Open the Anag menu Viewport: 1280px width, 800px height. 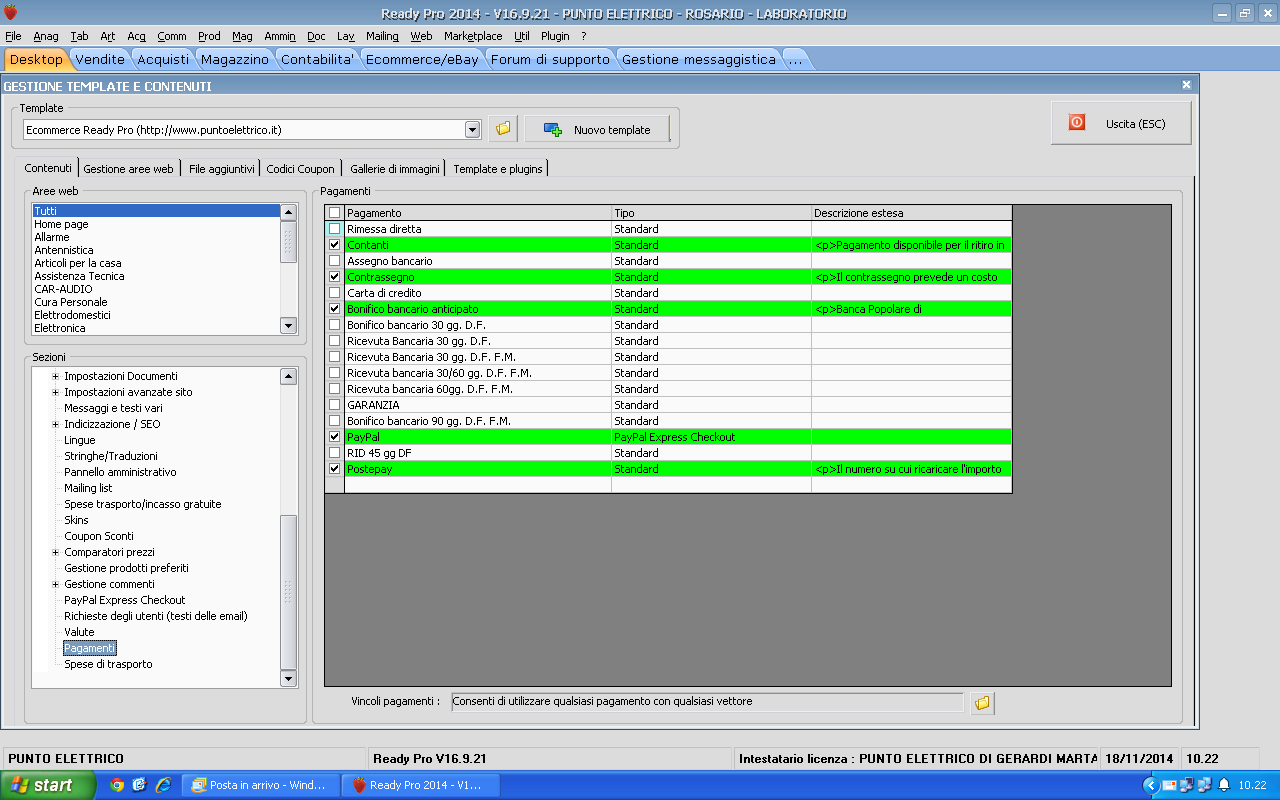(x=46, y=36)
